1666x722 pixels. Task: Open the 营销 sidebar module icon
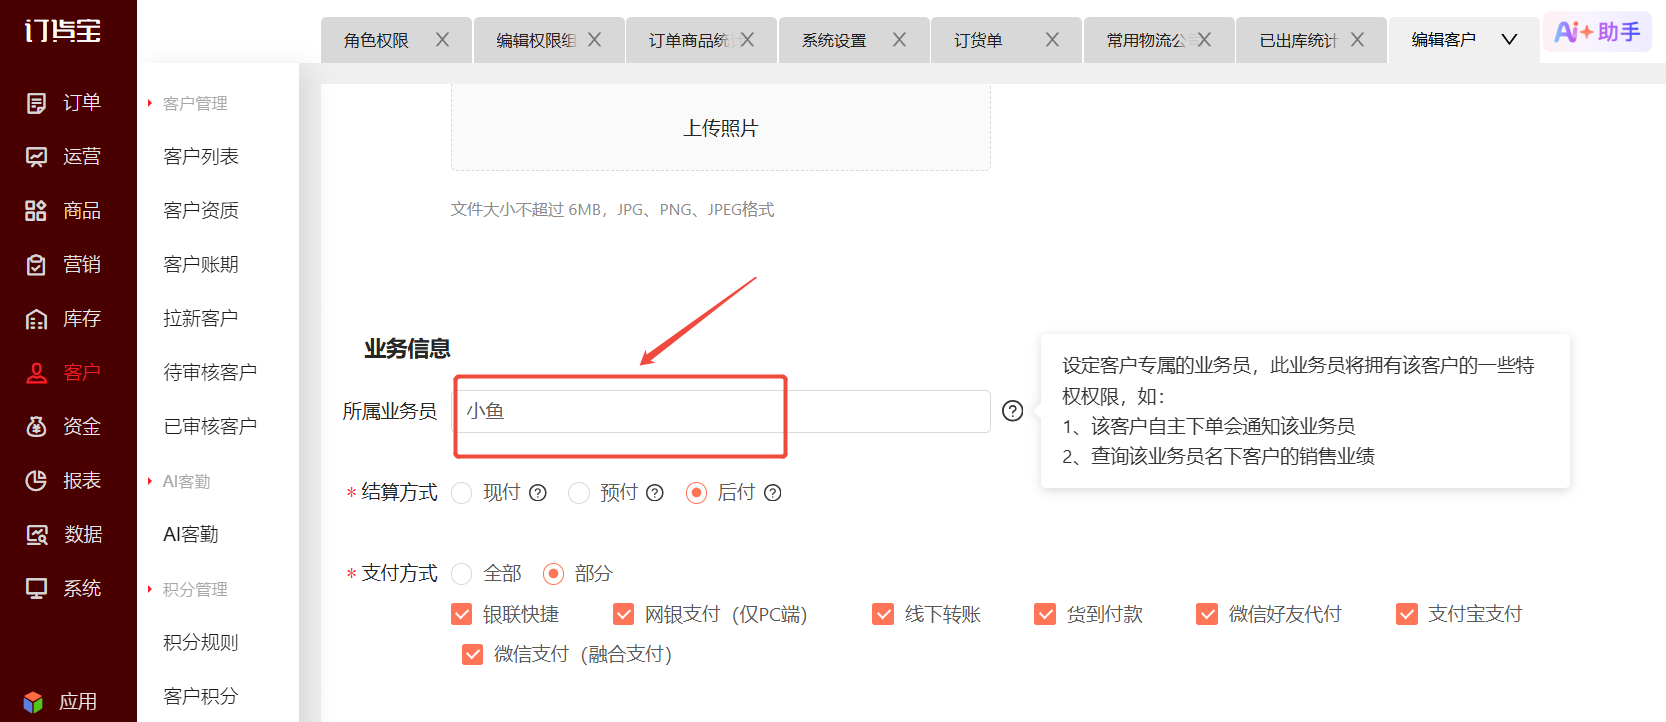click(36, 265)
